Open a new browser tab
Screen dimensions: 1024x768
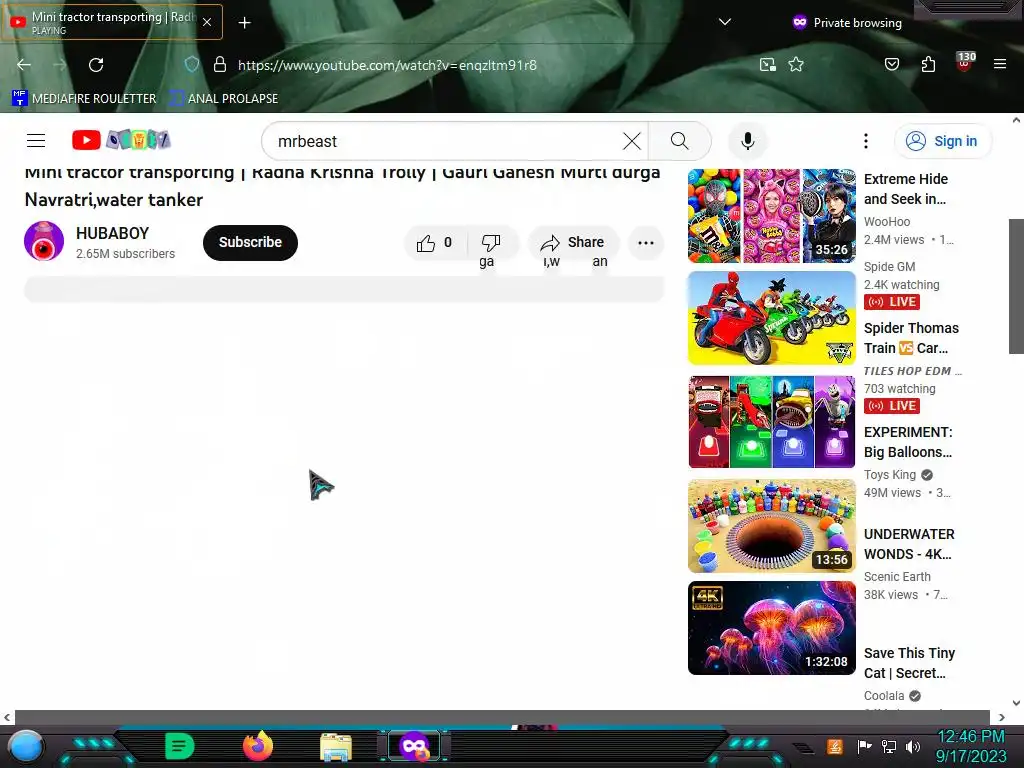click(244, 23)
